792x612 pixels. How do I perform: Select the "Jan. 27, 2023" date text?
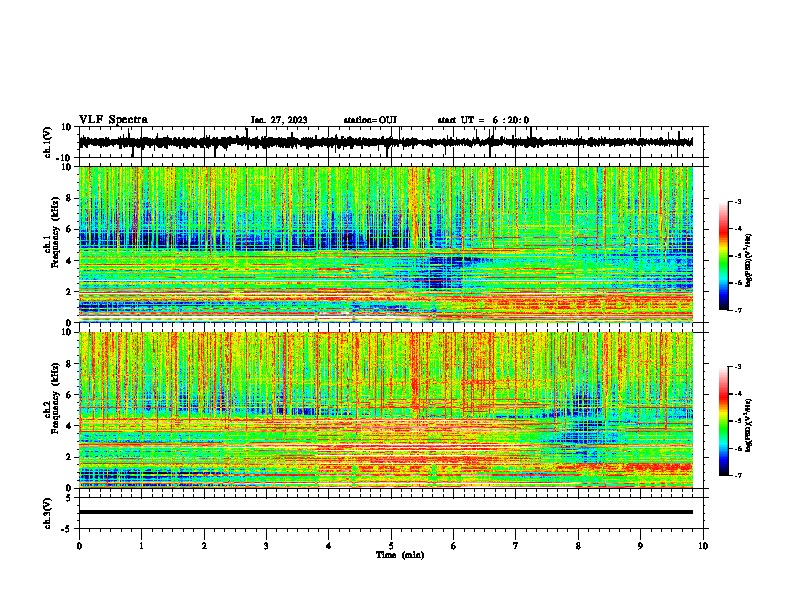279,120
